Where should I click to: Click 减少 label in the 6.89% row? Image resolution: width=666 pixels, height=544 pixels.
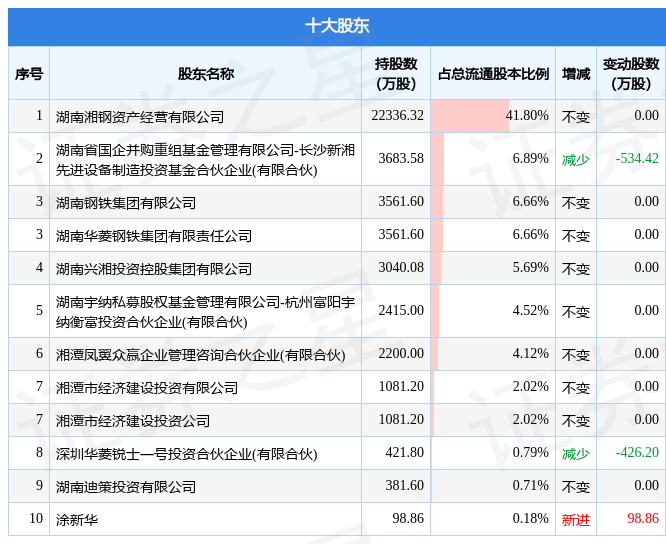click(x=576, y=160)
